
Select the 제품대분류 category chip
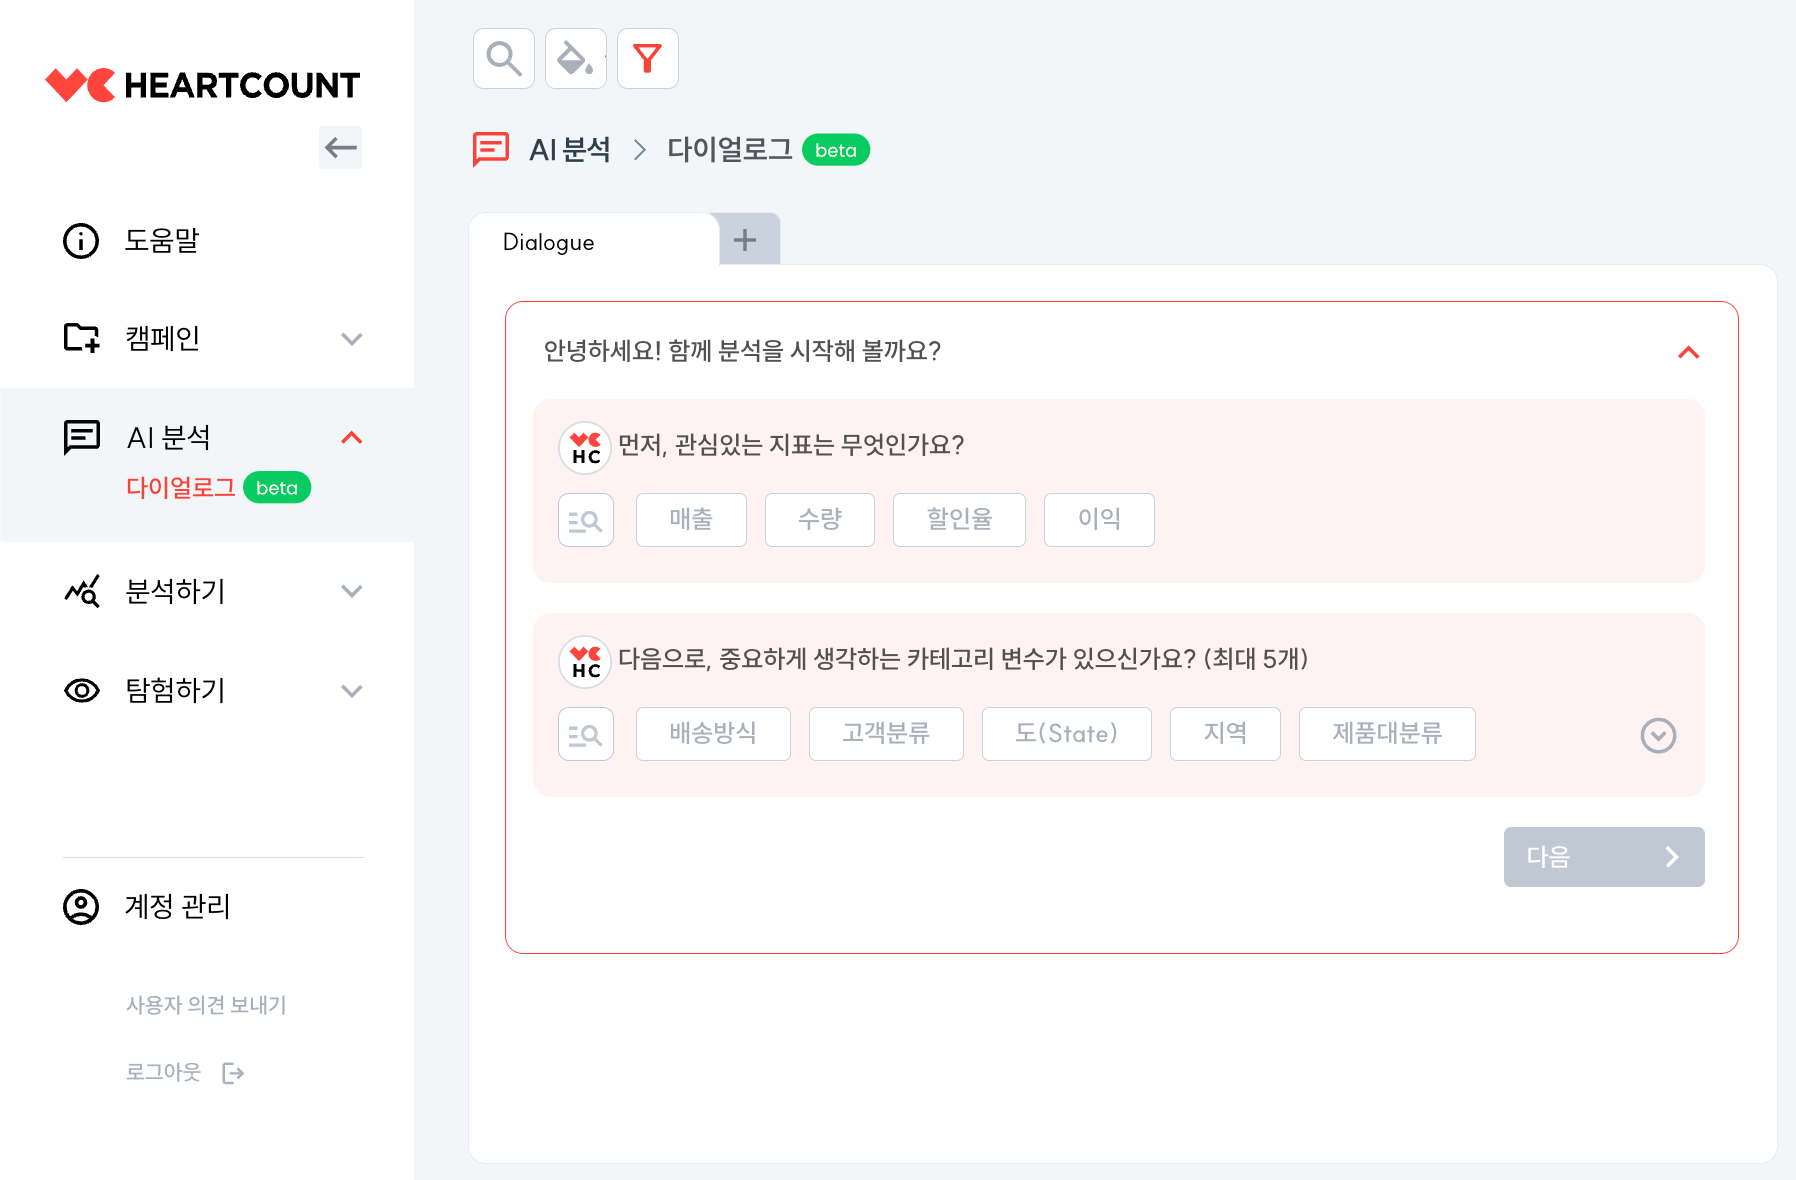(1387, 734)
